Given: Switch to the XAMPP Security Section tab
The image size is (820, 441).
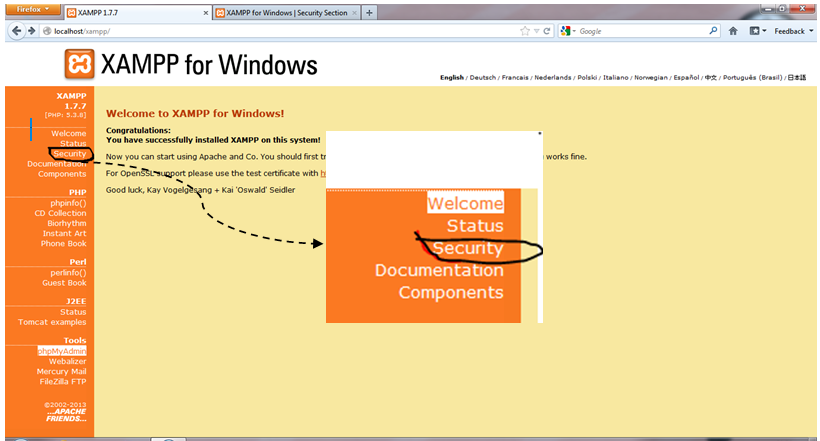Looking at the screenshot, I should click(x=287, y=13).
